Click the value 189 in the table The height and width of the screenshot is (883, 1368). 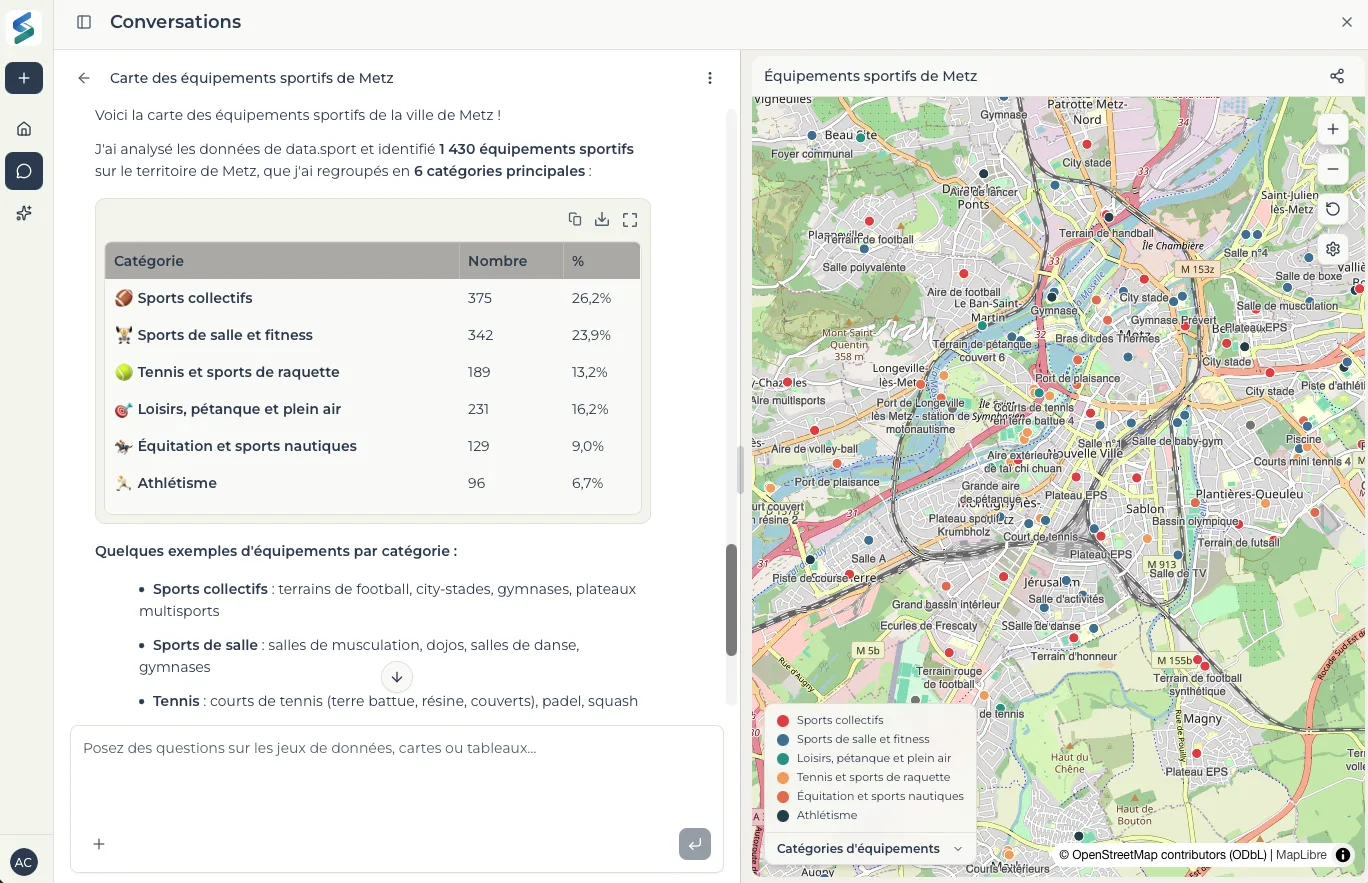[x=479, y=372]
